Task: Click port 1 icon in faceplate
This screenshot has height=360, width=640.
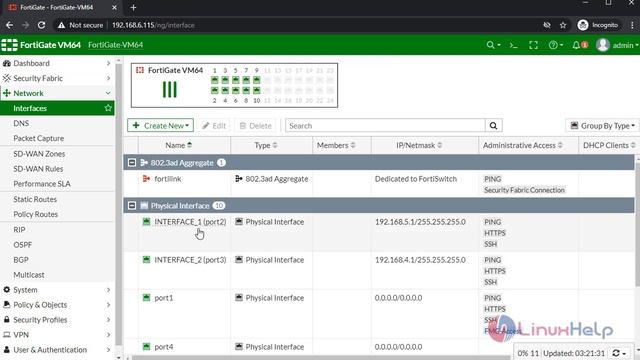Action: [215, 80]
